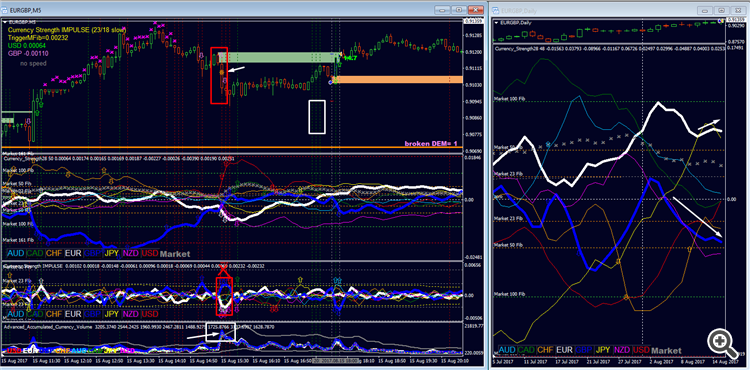Select NZD in the IMPULSE panel

tap(131, 314)
